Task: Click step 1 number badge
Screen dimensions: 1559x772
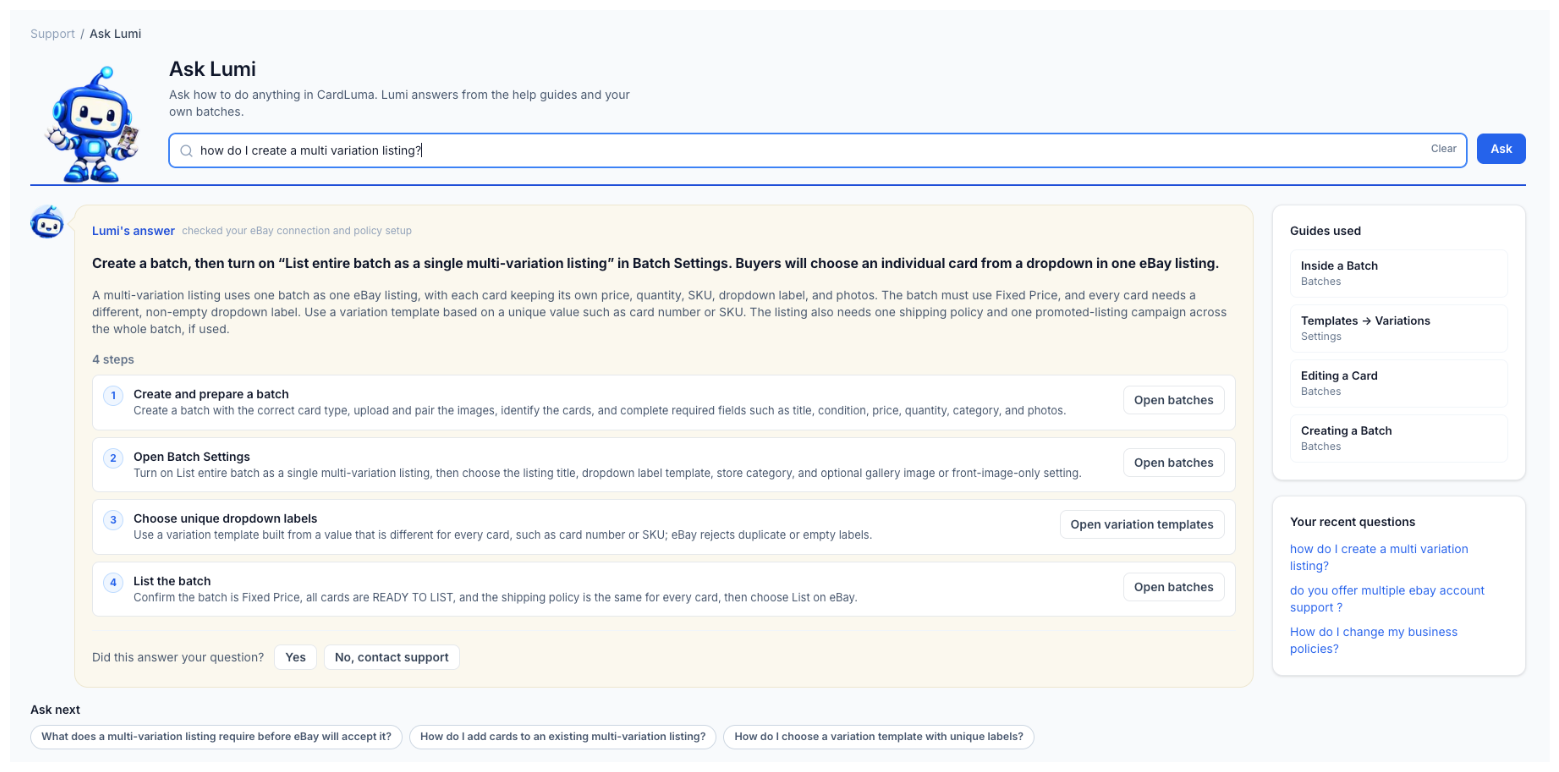Action: (x=113, y=396)
